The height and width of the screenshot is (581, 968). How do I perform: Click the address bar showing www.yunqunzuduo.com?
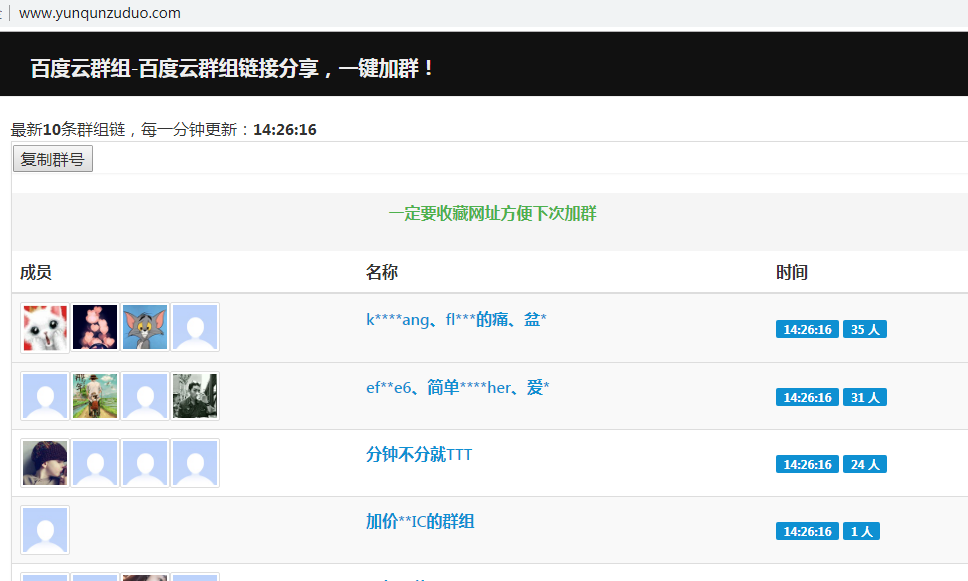pyautogui.click(x=100, y=13)
